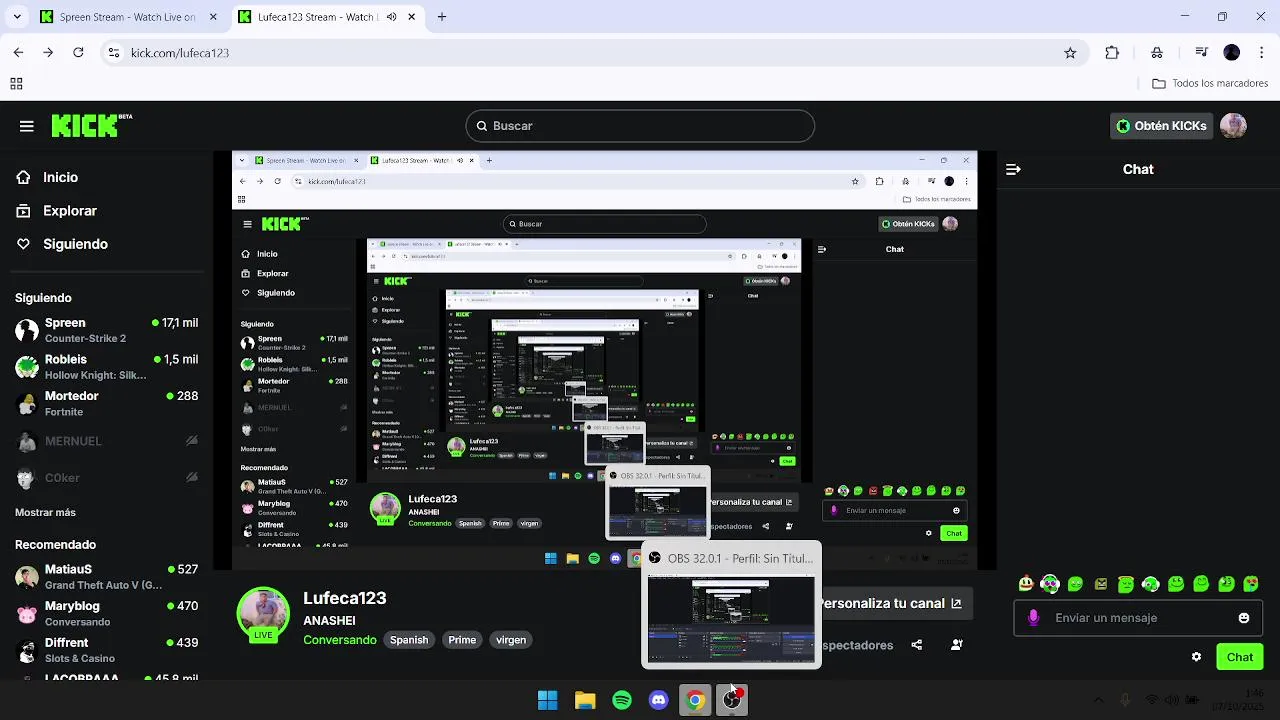Click the purple microphone icon in chat box
The height and width of the screenshot is (720, 1280).
click(x=1033, y=618)
